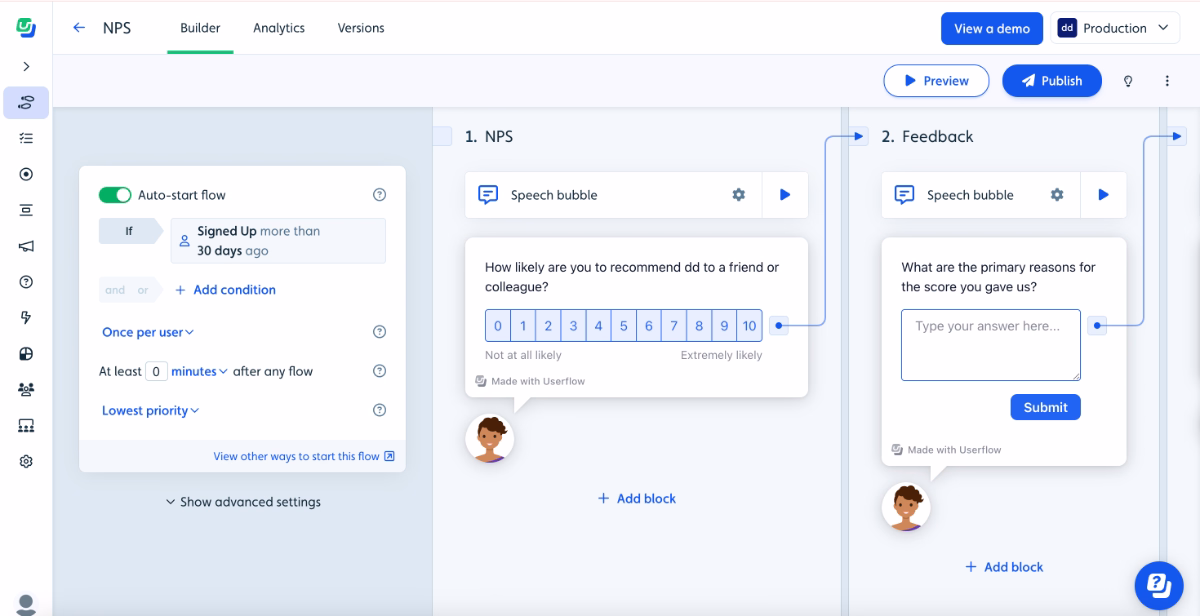Open settings for the NPS Speech bubble block
1200x616 pixels.
738,195
